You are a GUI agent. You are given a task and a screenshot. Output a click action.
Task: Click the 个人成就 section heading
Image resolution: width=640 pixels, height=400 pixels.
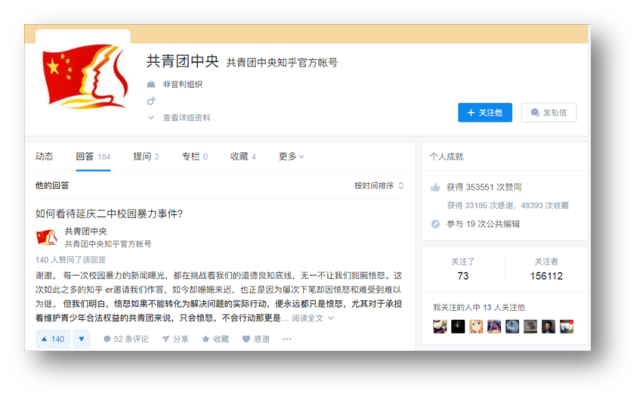(447, 156)
